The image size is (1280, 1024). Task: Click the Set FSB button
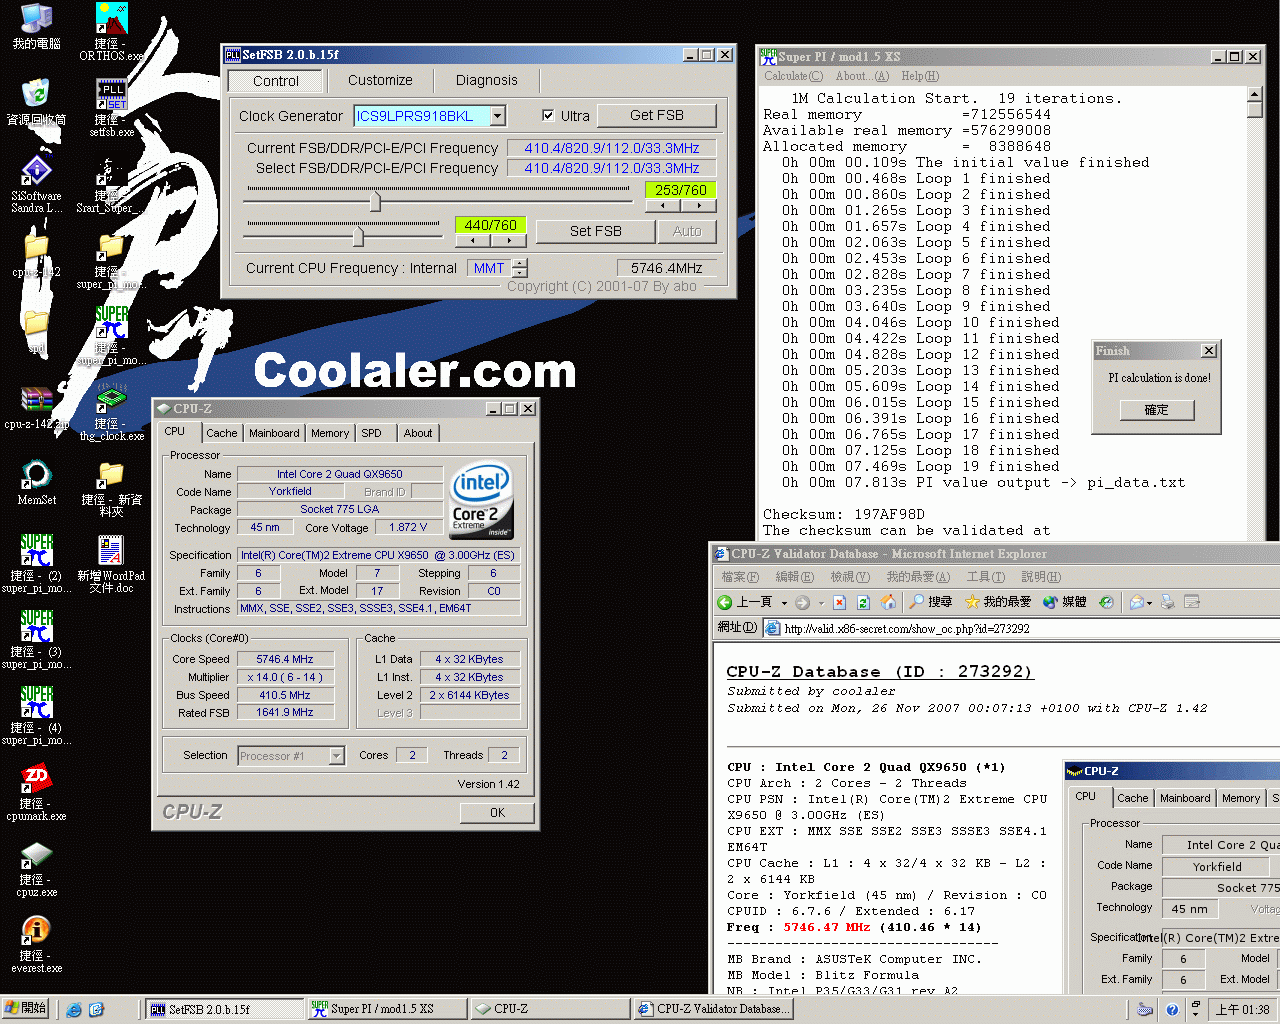pyautogui.click(x=596, y=231)
